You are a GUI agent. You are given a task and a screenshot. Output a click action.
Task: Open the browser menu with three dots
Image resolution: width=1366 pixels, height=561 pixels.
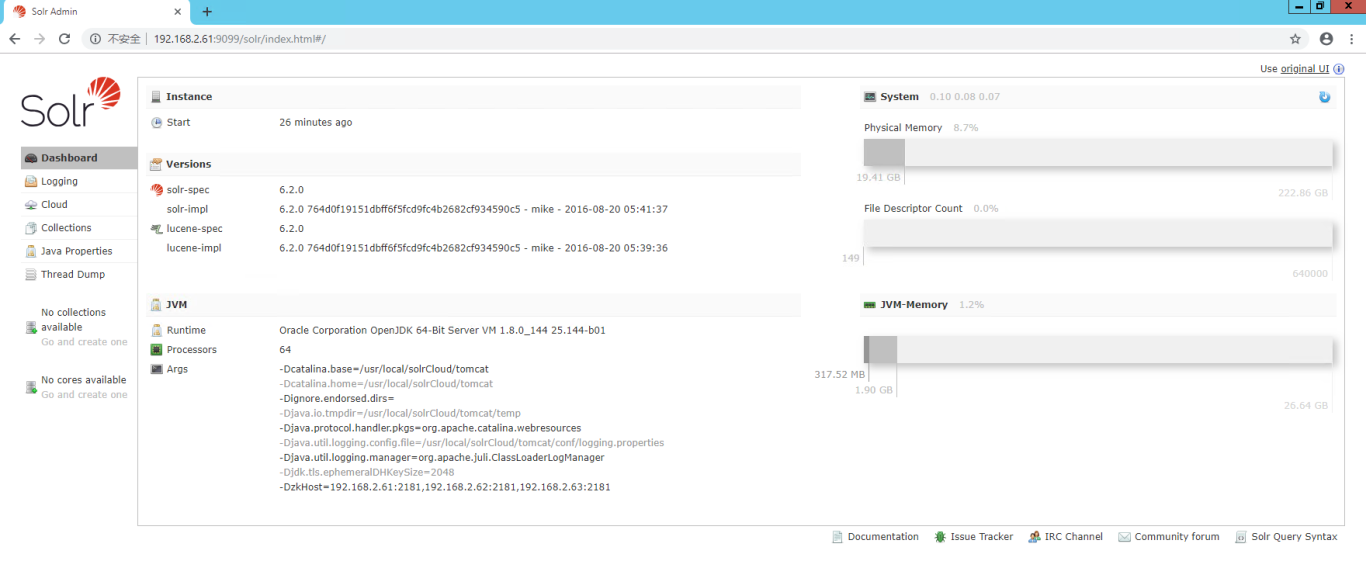pyautogui.click(x=1351, y=39)
